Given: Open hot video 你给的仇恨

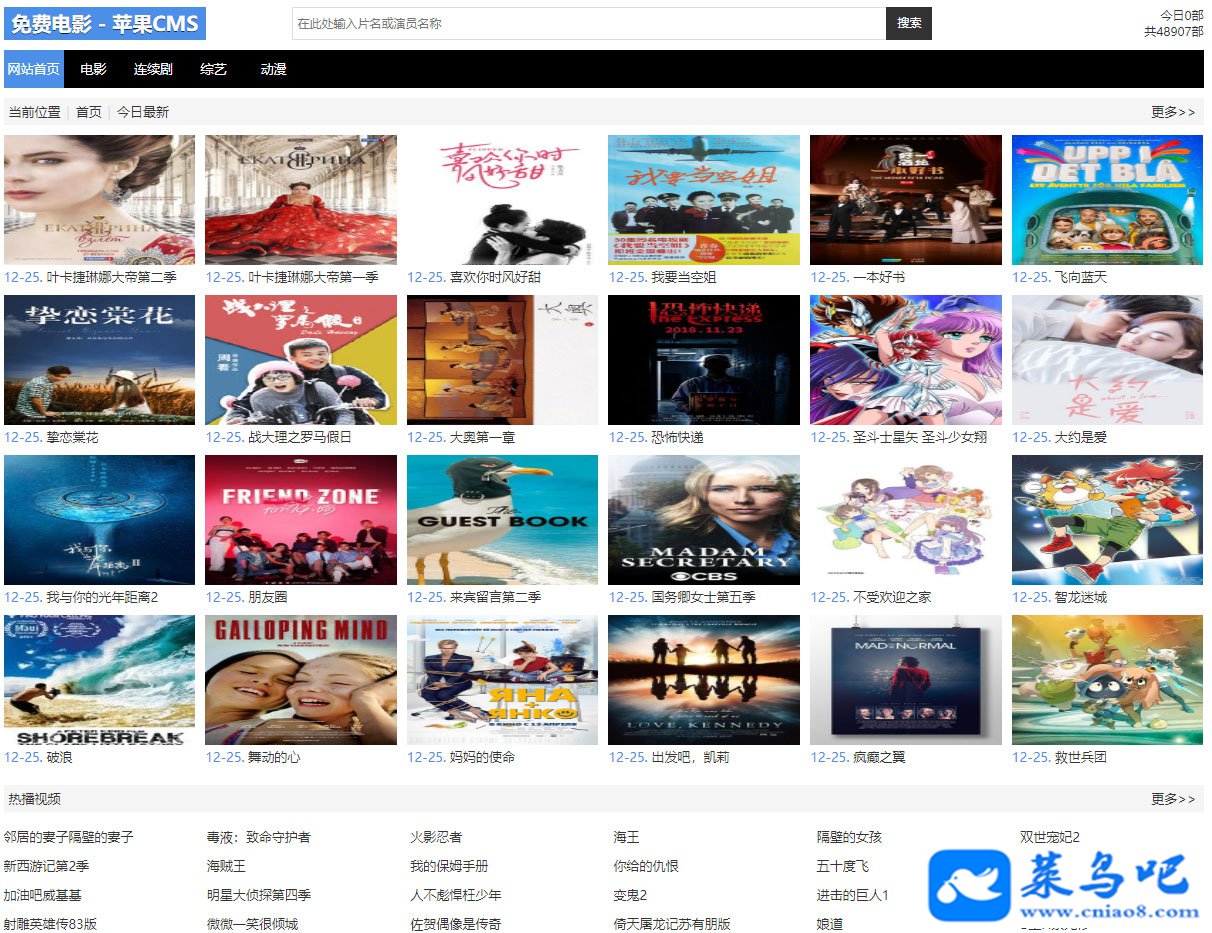Looking at the screenshot, I should [x=646, y=866].
